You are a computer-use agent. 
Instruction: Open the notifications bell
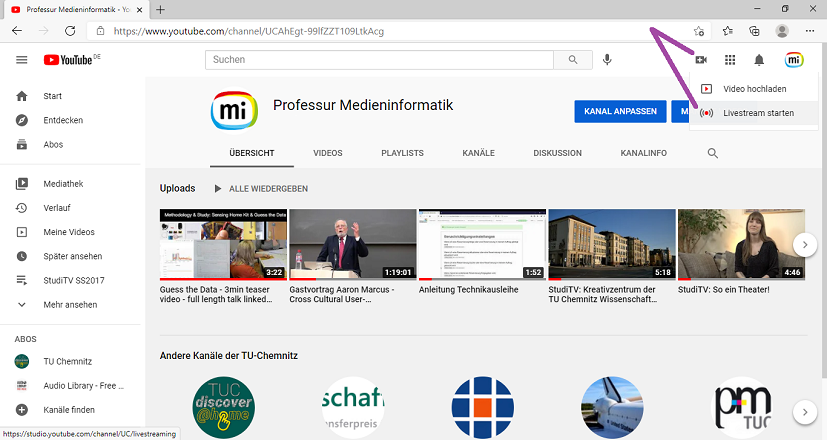pos(759,60)
